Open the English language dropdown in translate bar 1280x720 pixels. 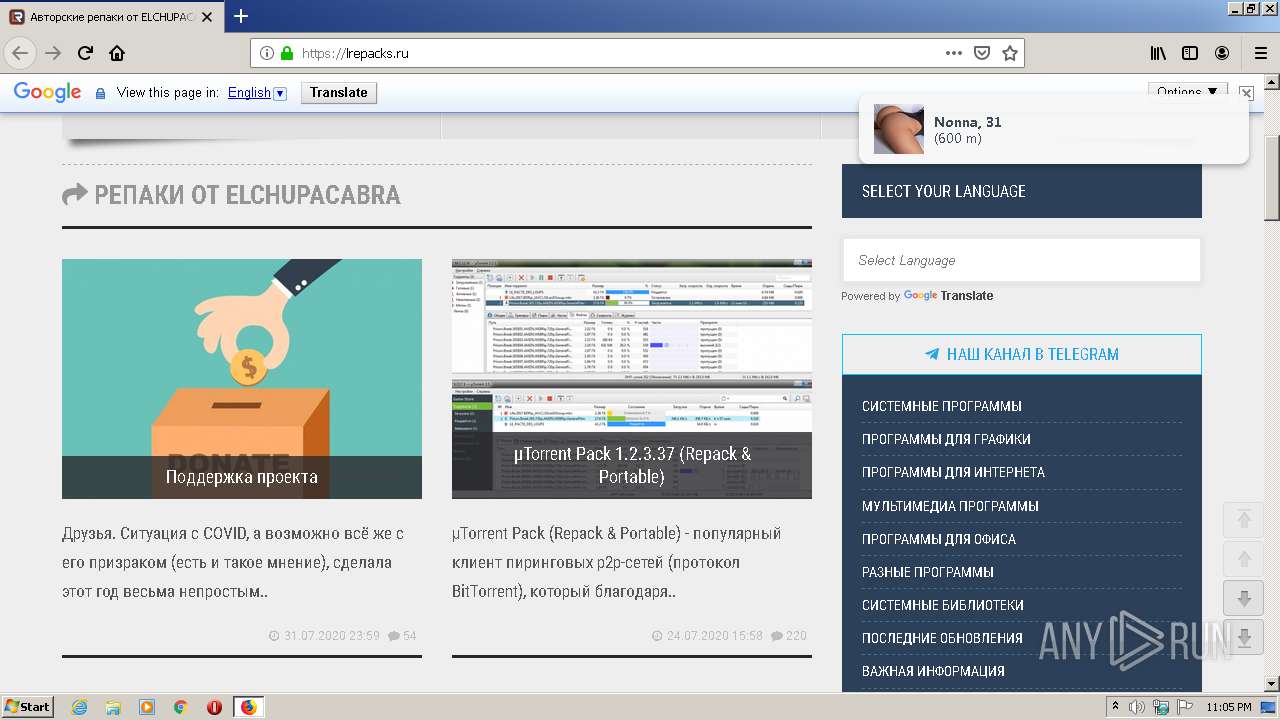257,92
